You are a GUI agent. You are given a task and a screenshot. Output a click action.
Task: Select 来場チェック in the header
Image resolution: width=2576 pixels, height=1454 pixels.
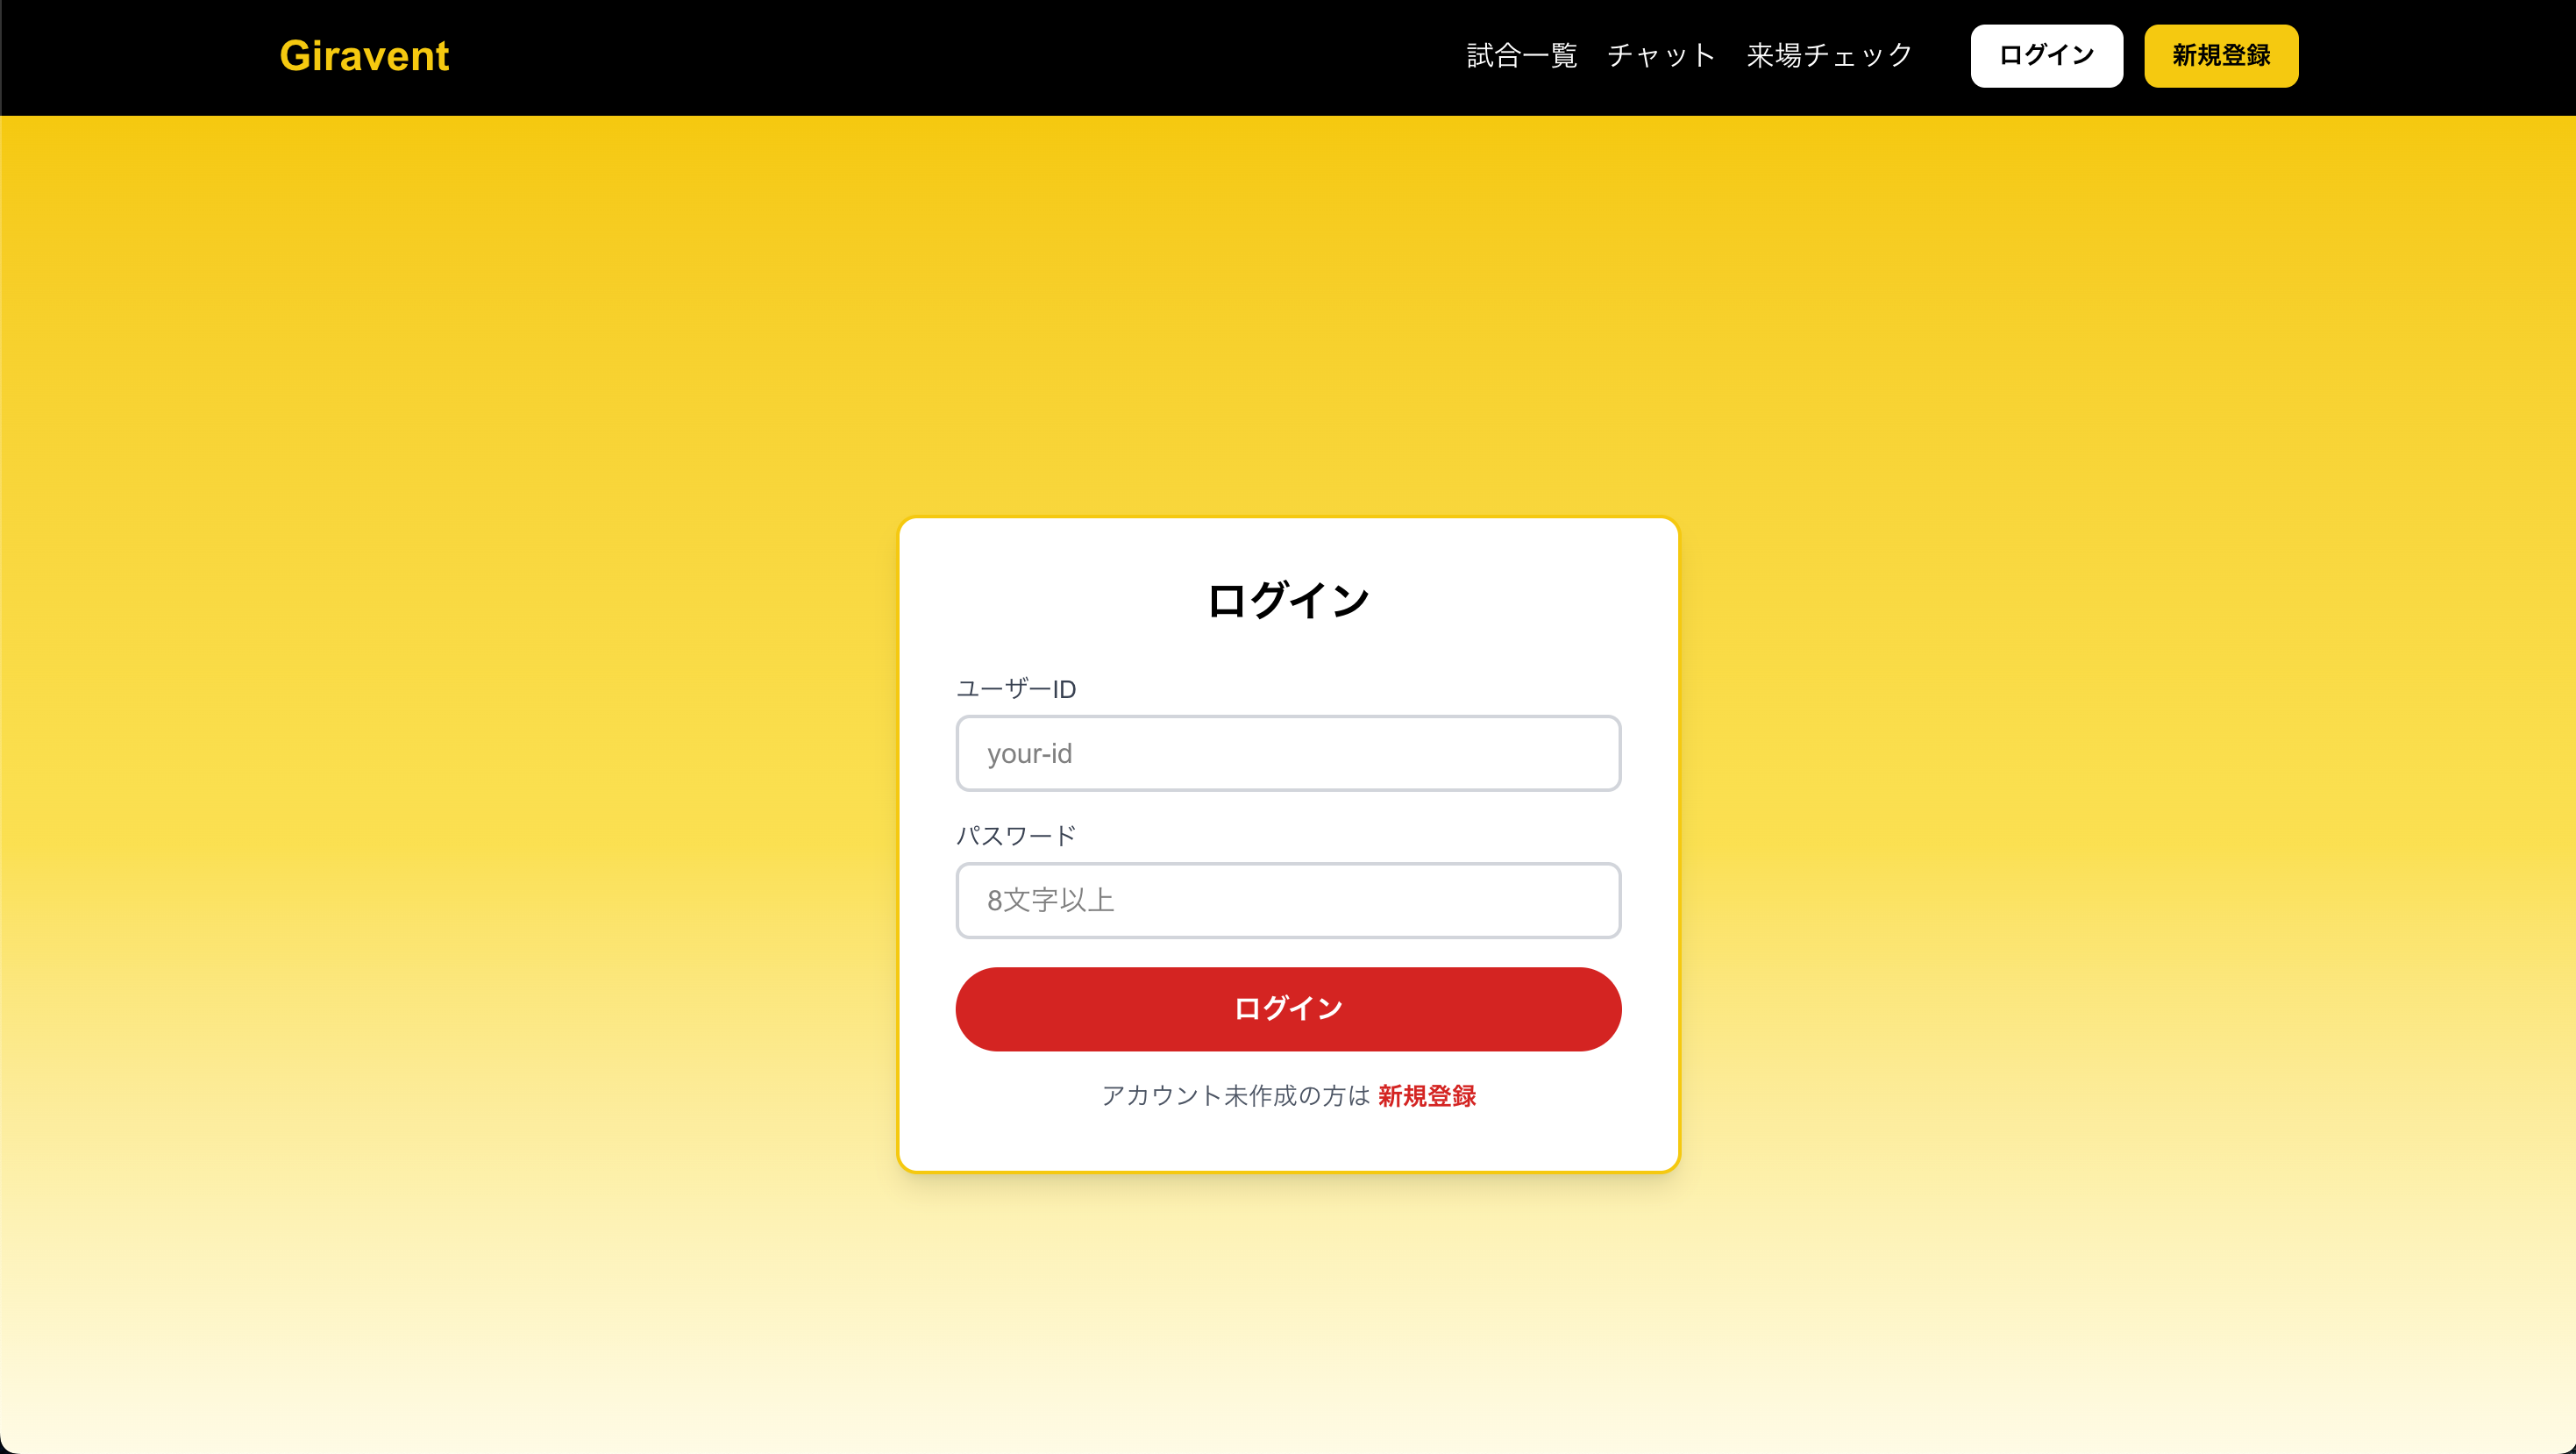pos(1829,56)
